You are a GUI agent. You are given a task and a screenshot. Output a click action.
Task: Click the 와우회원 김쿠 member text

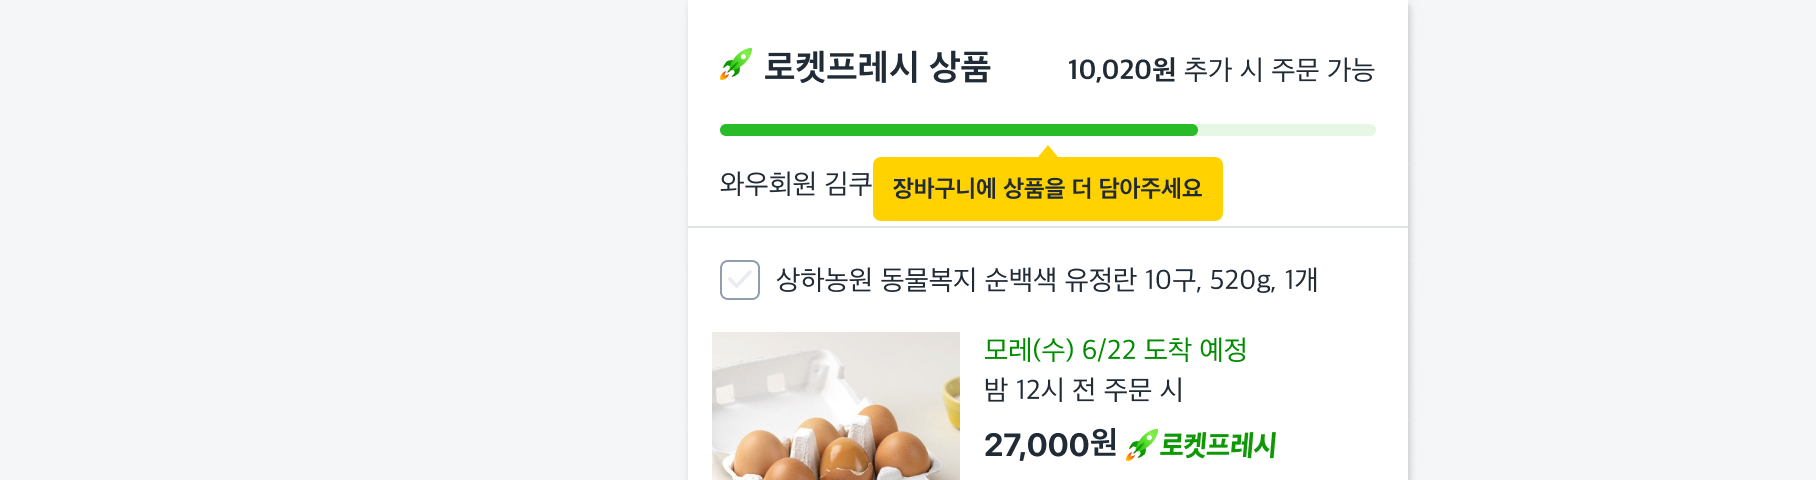pos(795,184)
